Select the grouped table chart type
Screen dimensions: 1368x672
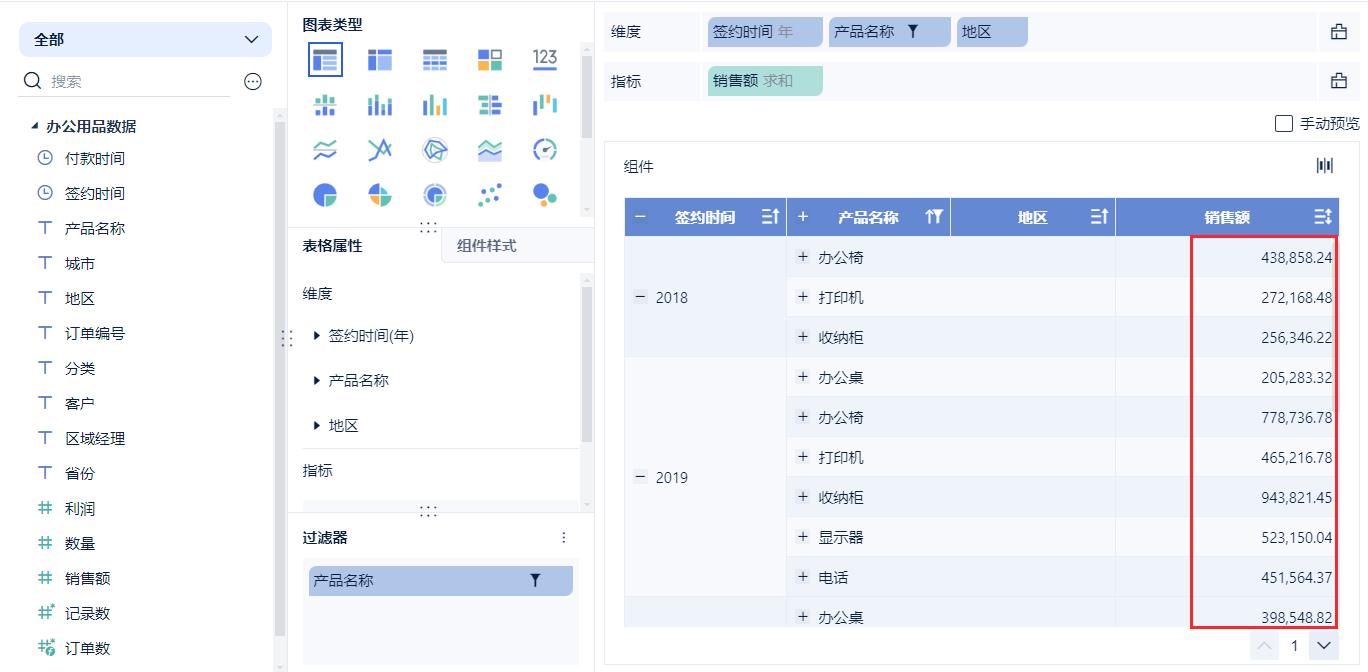click(325, 59)
